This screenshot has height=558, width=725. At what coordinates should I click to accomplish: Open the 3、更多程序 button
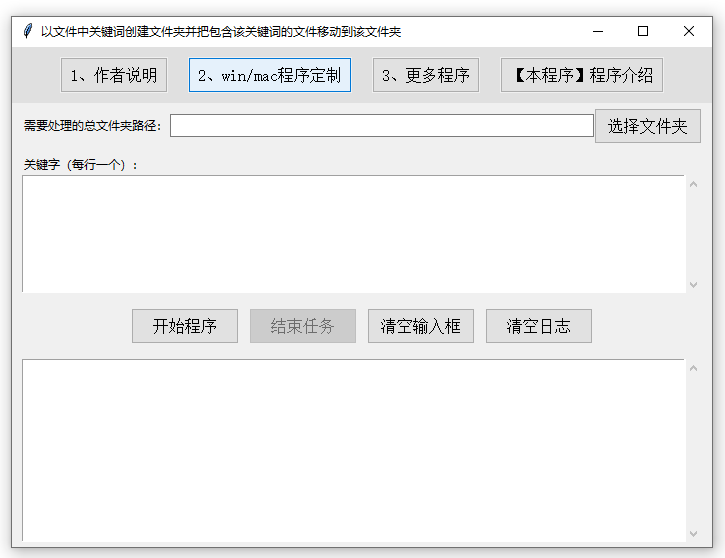(x=426, y=75)
